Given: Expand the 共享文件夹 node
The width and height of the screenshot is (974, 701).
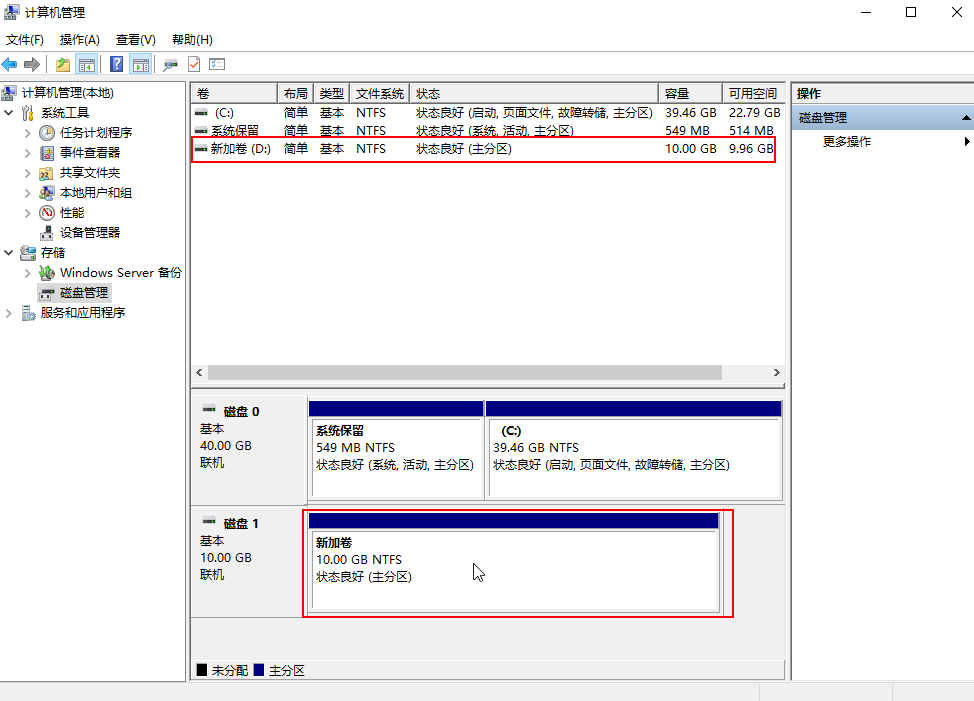Looking at the screenshot, I should coord(27,173).
